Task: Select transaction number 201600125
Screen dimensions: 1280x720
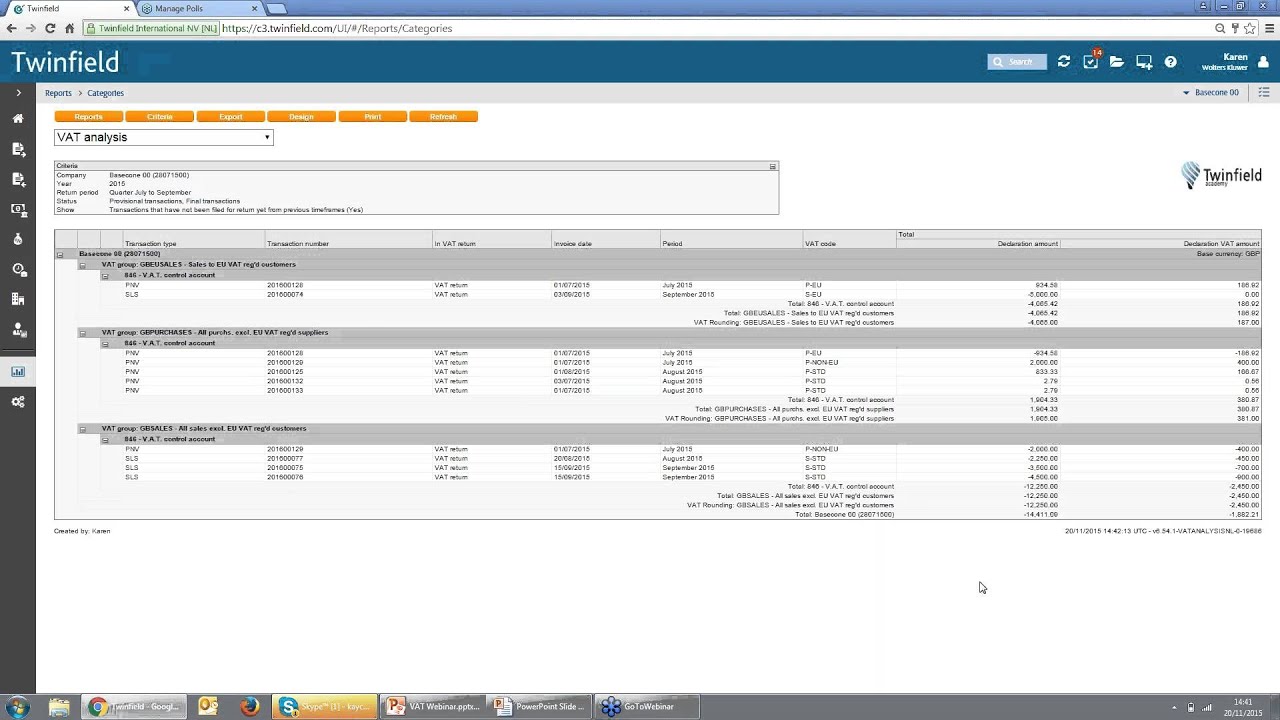Action: pos(285,372)
